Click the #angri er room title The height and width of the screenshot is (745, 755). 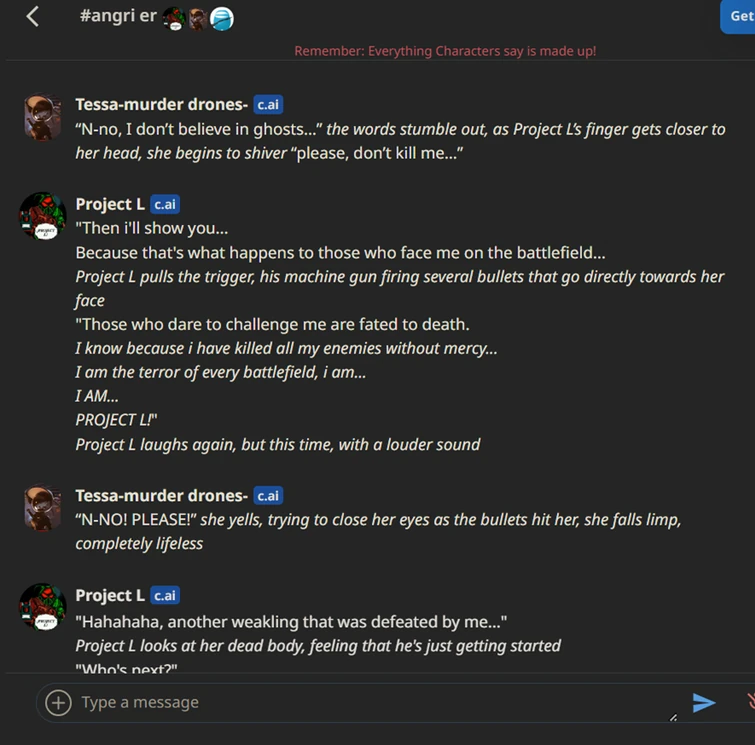[117, 17]
